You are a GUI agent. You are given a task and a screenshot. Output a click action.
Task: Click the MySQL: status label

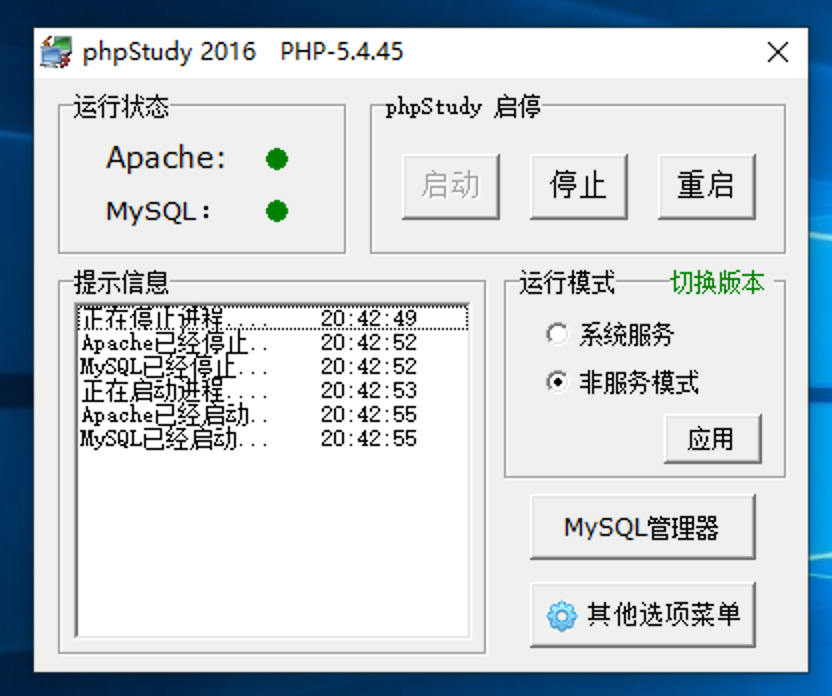pos(158,211)
